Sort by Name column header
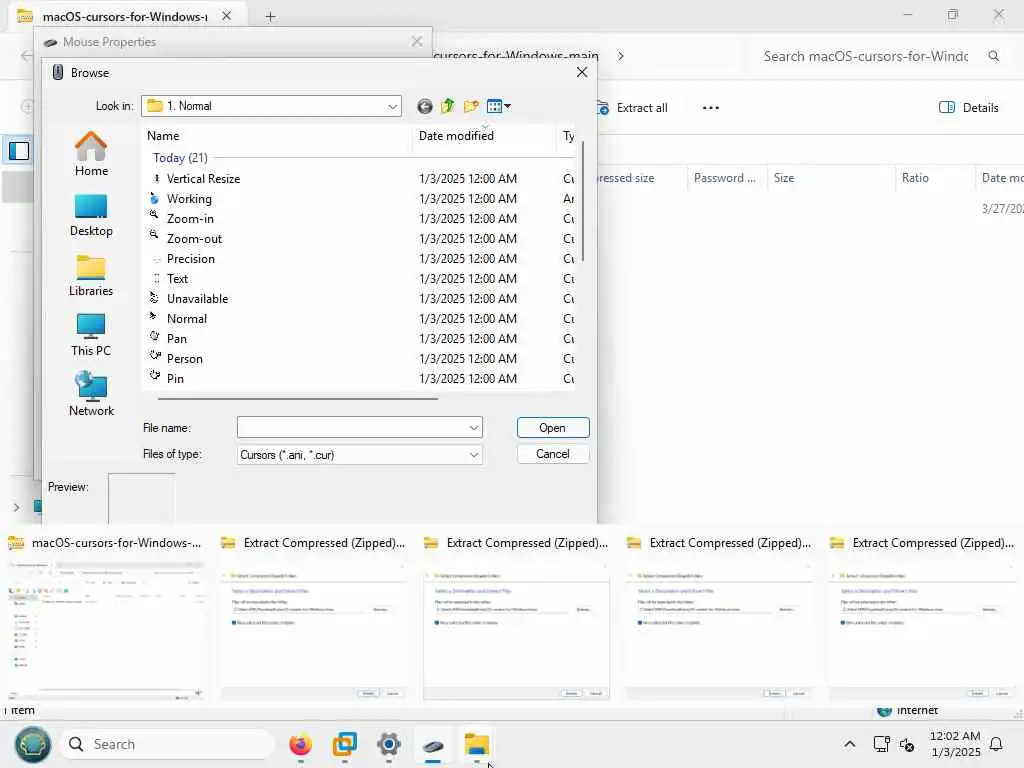Viewport: 1024px width, 768px height. pos(163,136)
